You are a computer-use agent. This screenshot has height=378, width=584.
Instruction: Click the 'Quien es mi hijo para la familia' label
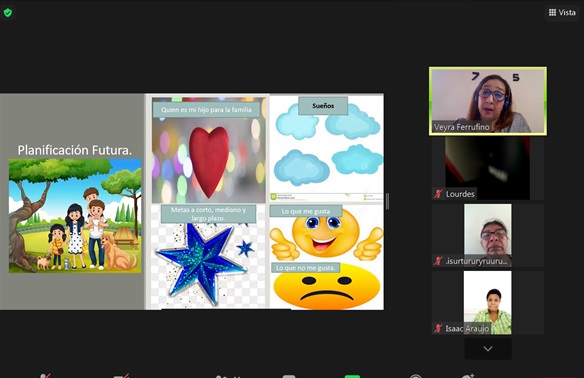pos(206,110)
